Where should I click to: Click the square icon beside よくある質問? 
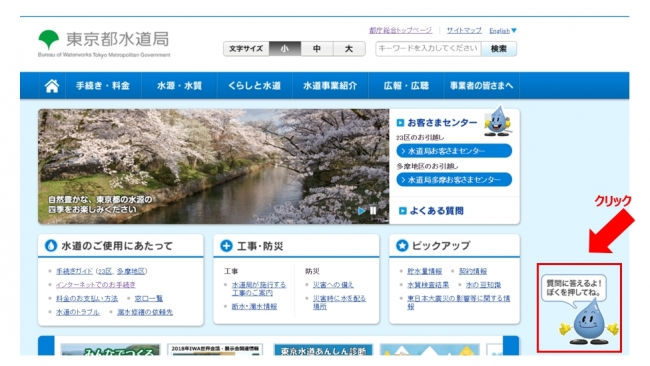point(402,211)
